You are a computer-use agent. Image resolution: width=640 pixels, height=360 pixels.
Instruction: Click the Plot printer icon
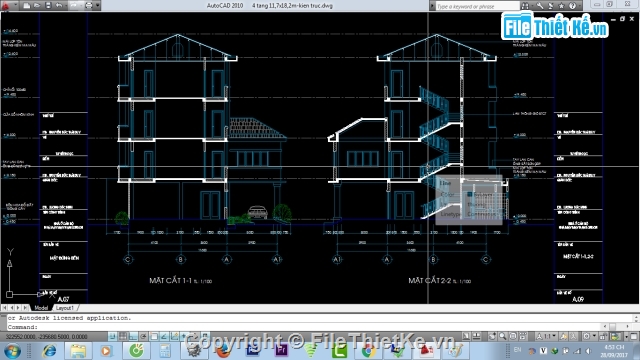click(x=89, y=6)
